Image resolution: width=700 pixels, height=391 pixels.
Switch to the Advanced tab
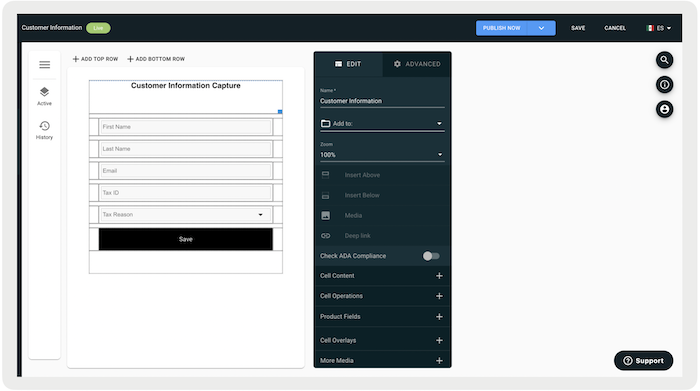pyautogui.click(x=417, y=64)
